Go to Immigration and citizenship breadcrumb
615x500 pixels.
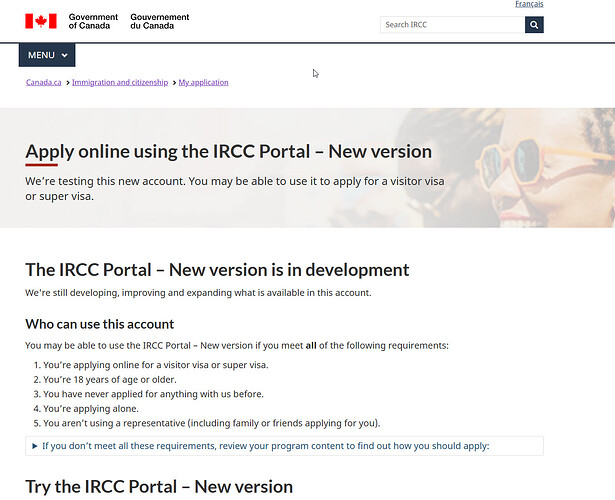[x=120, y=82]
